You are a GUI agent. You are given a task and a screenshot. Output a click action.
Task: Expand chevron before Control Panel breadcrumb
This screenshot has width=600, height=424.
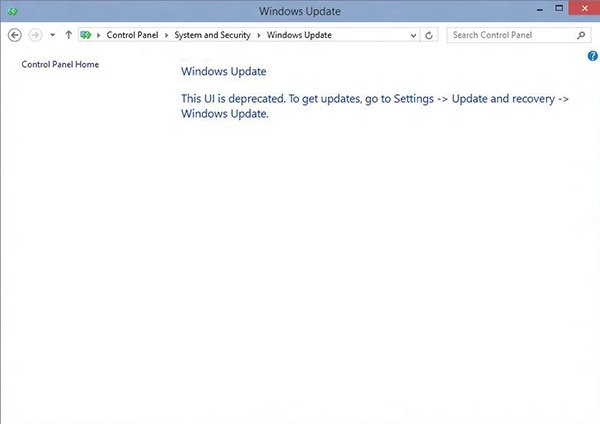pyautogui.click(x=98, y=35)
